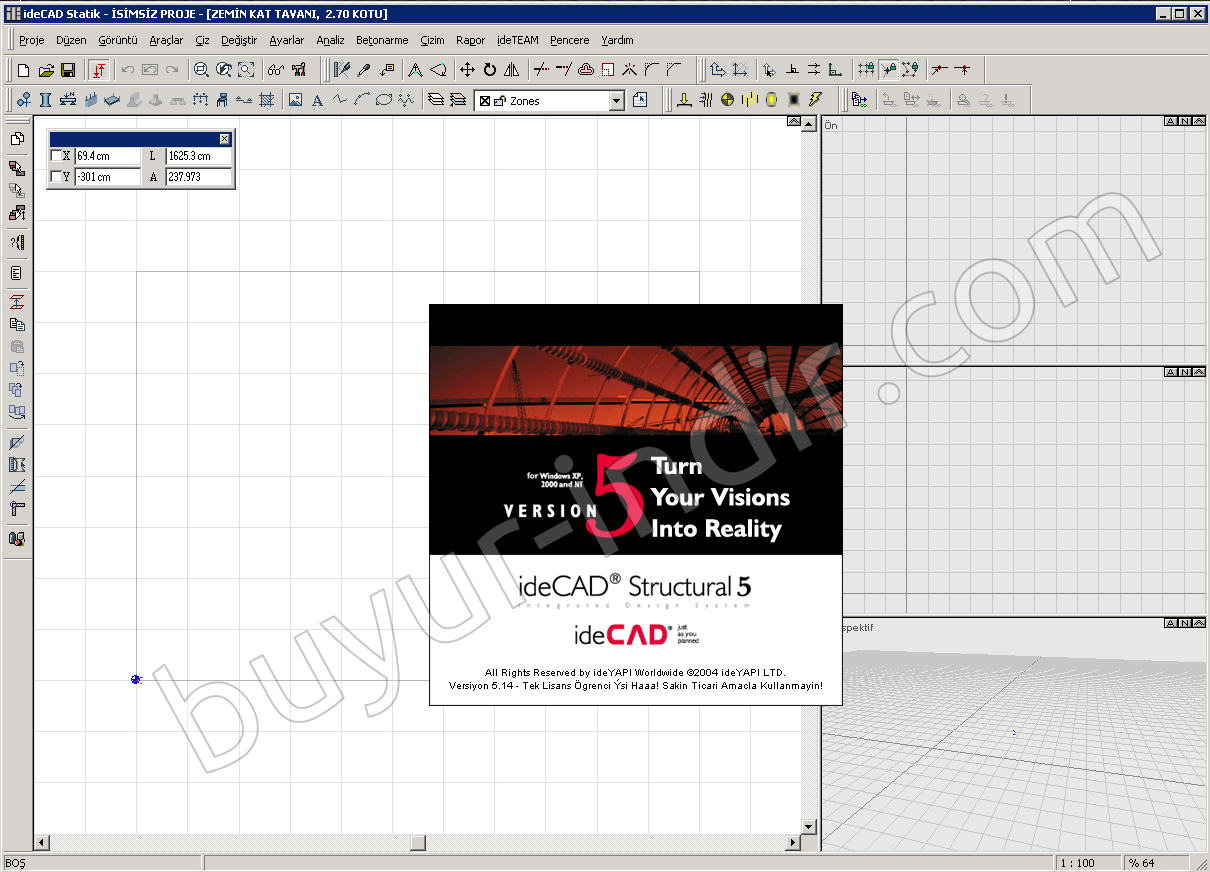This screenshot has height=872, width=1210.
Task: Click the L length field showing 1625.3 cm
Action: point(199,156)
